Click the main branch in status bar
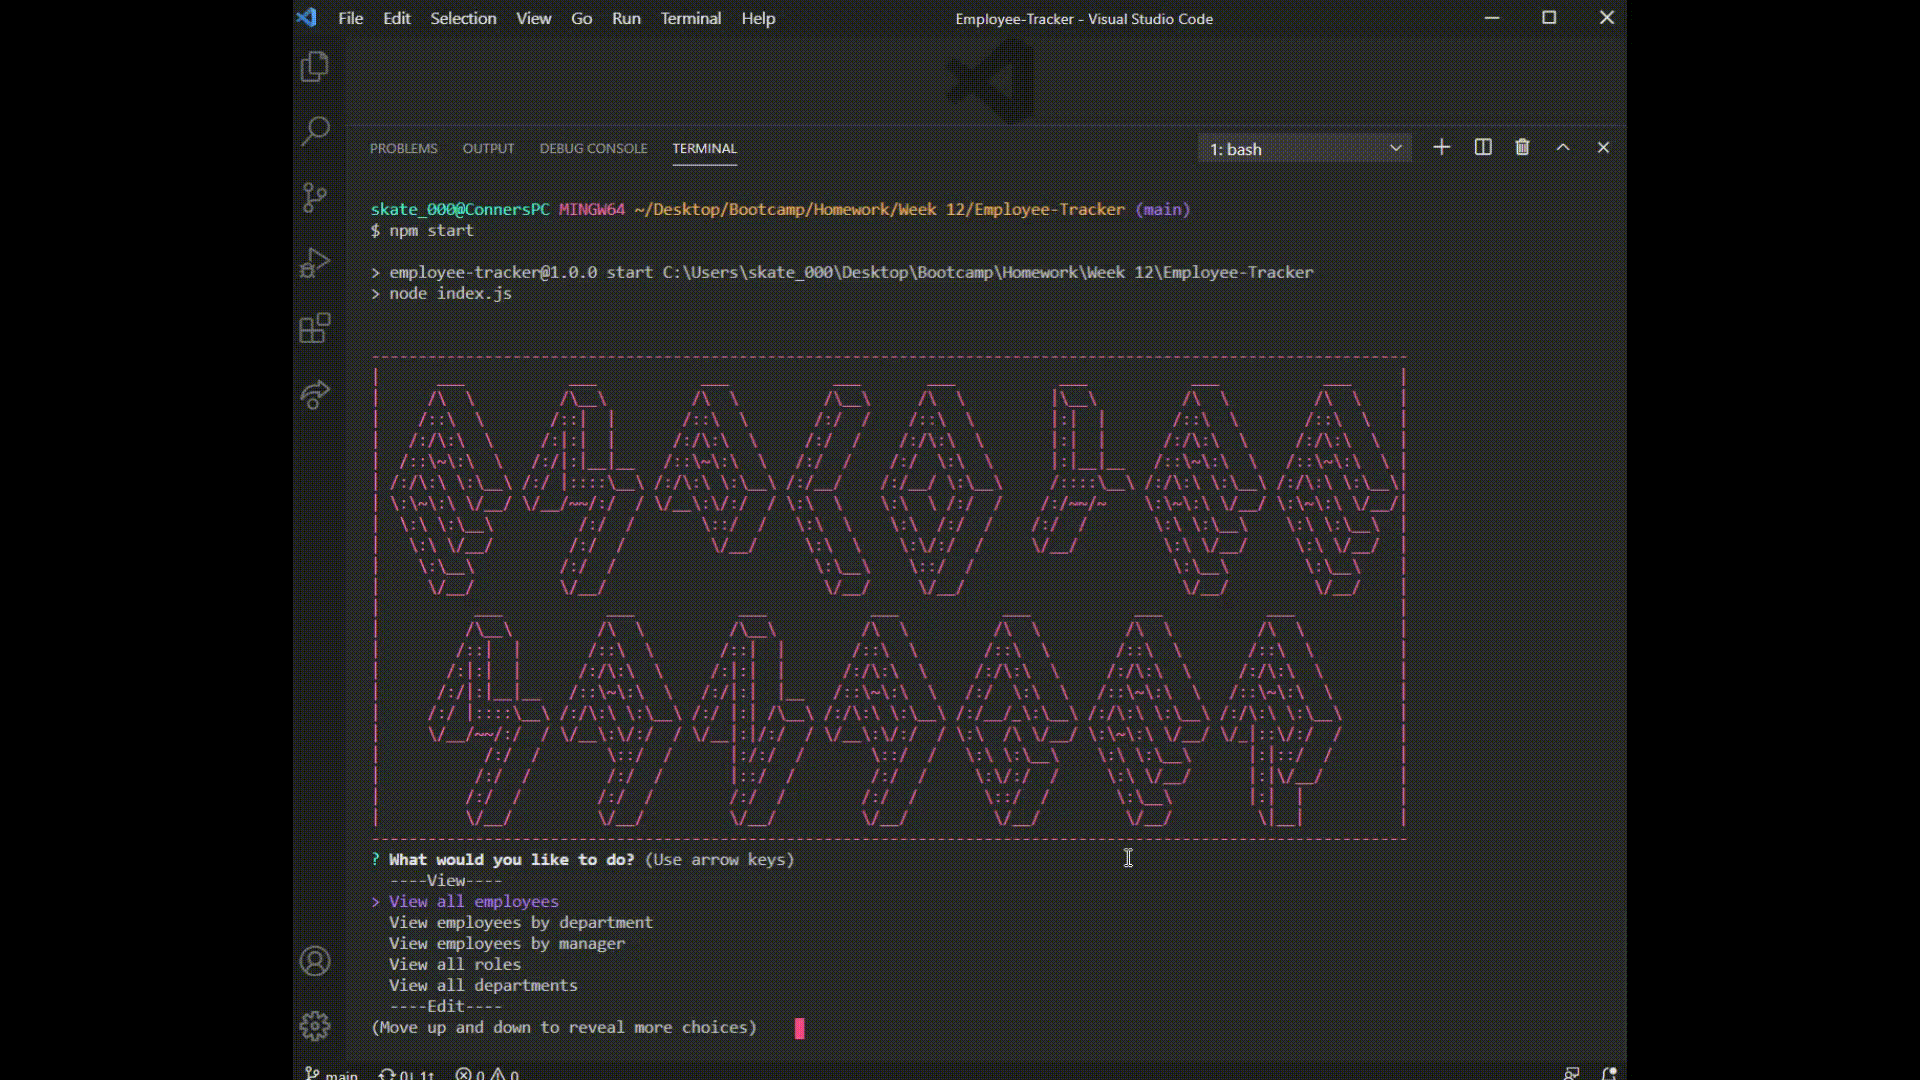Image resolution: width=1920 pixels, height=1080 pixels. pyautogui.click(x=332, y=1074)
